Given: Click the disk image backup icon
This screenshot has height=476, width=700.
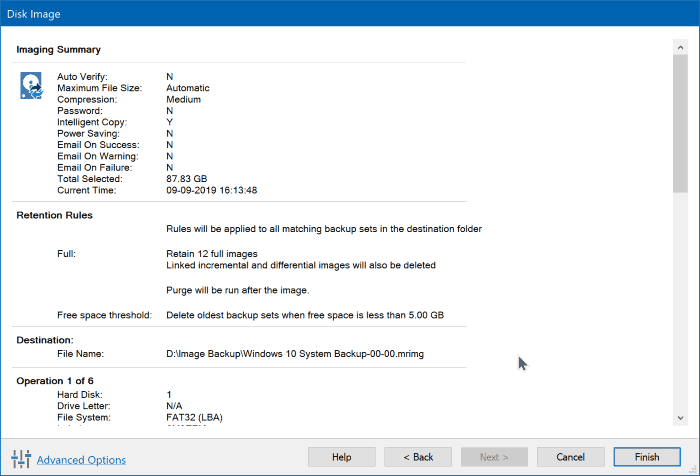Looking at the screenshot, I should point(31,85).
